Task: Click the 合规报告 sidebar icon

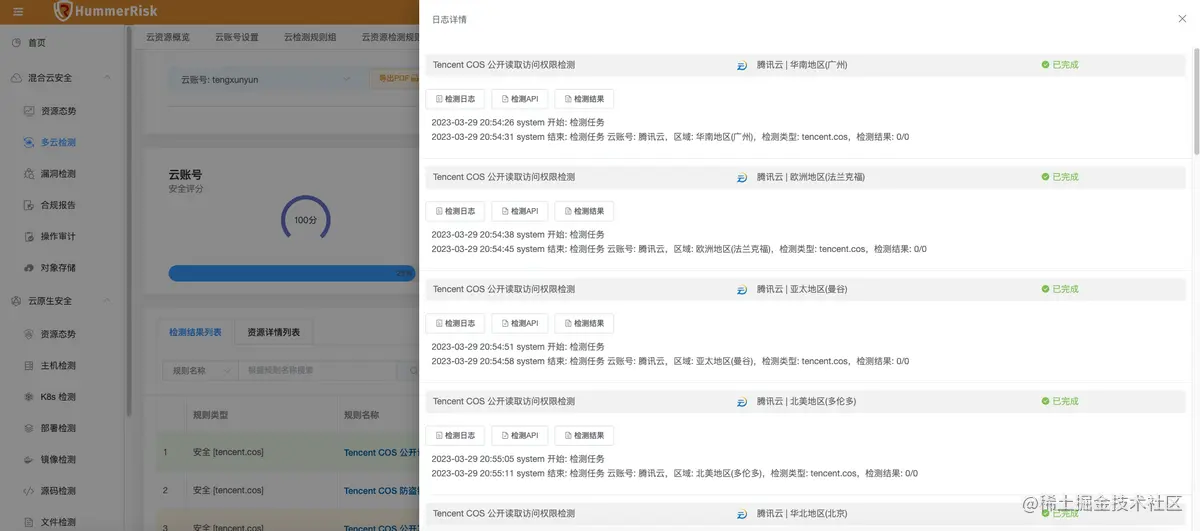Action: point(30,205)
